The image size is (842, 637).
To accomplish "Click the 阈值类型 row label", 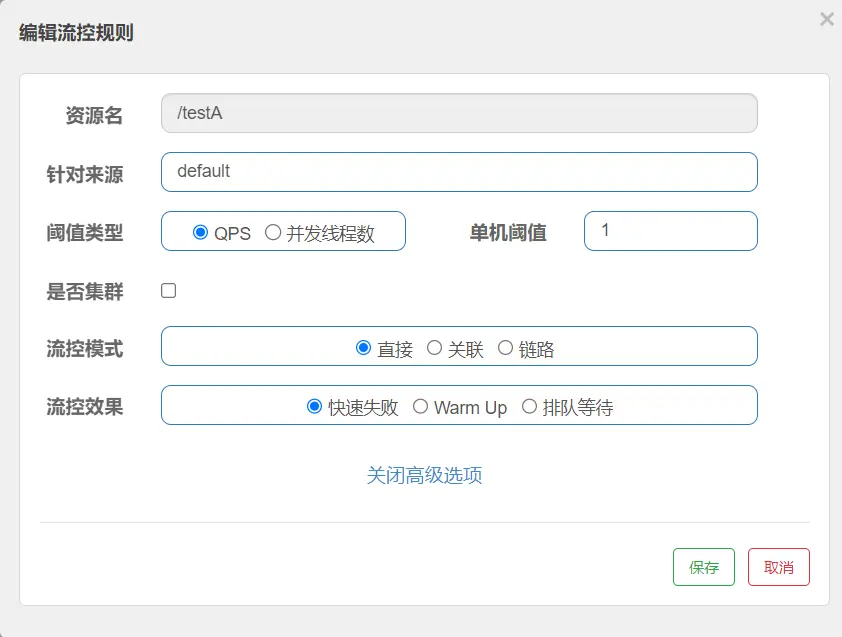I will tap(85, 233).
